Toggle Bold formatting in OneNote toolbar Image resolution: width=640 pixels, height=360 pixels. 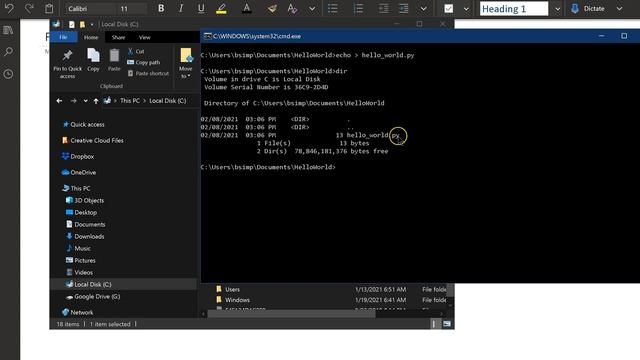point(161,9)
